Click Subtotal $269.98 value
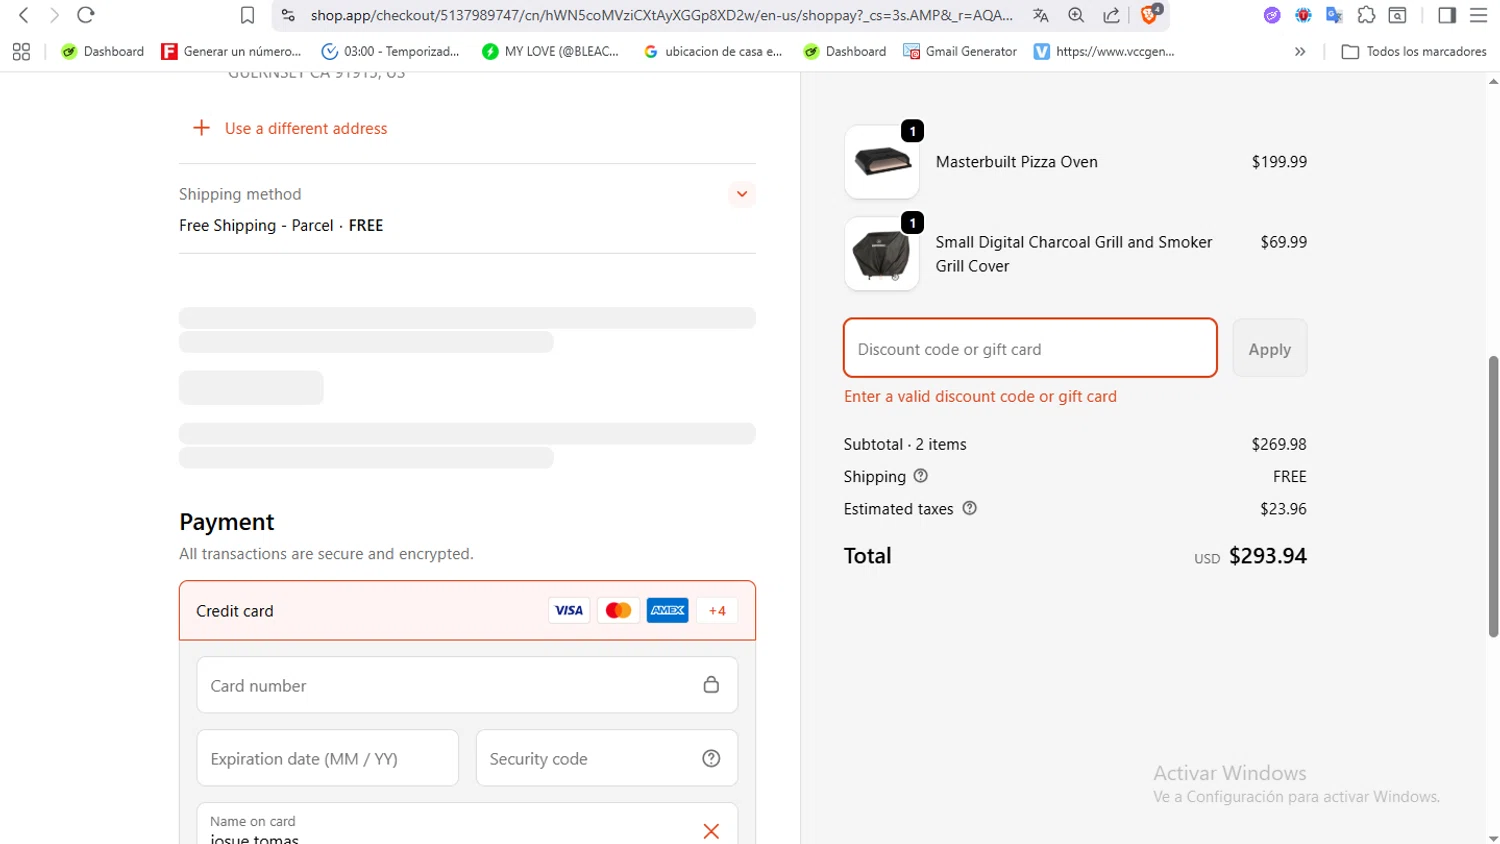 click(1279, 444)
